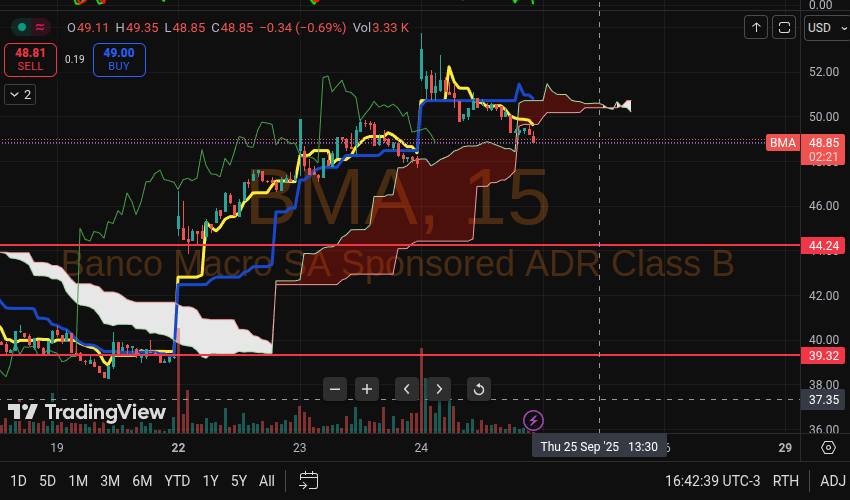This screenshot has width=850, height=500.
Task: Click the 39.32 horizontal line price label
Action: 823,356
